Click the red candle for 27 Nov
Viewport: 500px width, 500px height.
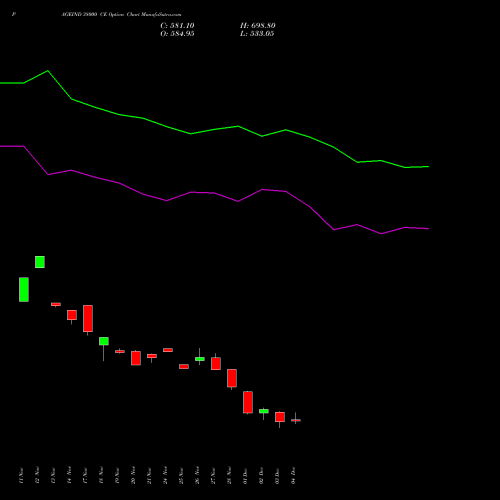216,363
